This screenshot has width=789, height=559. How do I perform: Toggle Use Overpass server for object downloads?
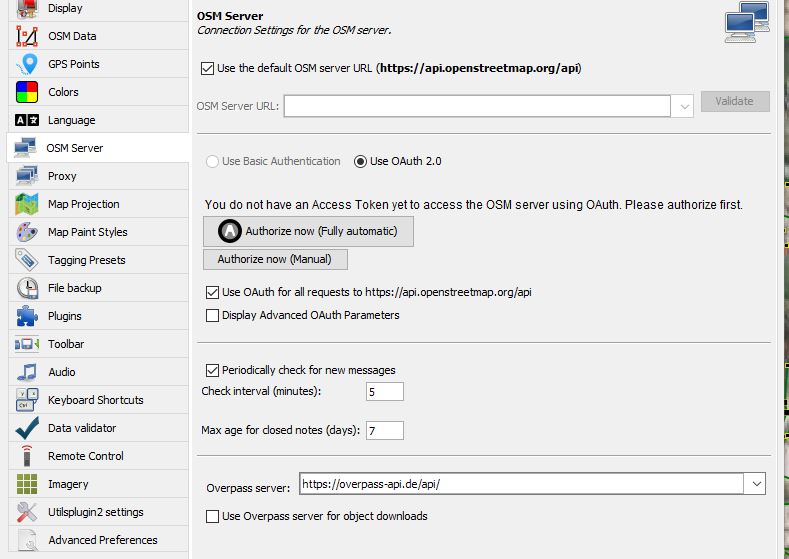212,517
